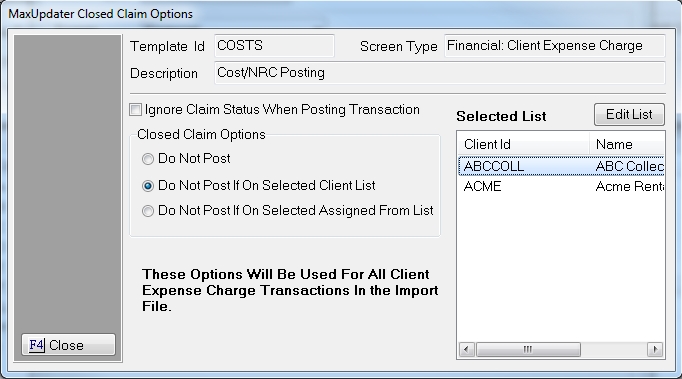This screenshot has height=379, width=682.
Task: Enable Ignore Claim Status When Posting Transaction
Action: click(x=135, y=110)
